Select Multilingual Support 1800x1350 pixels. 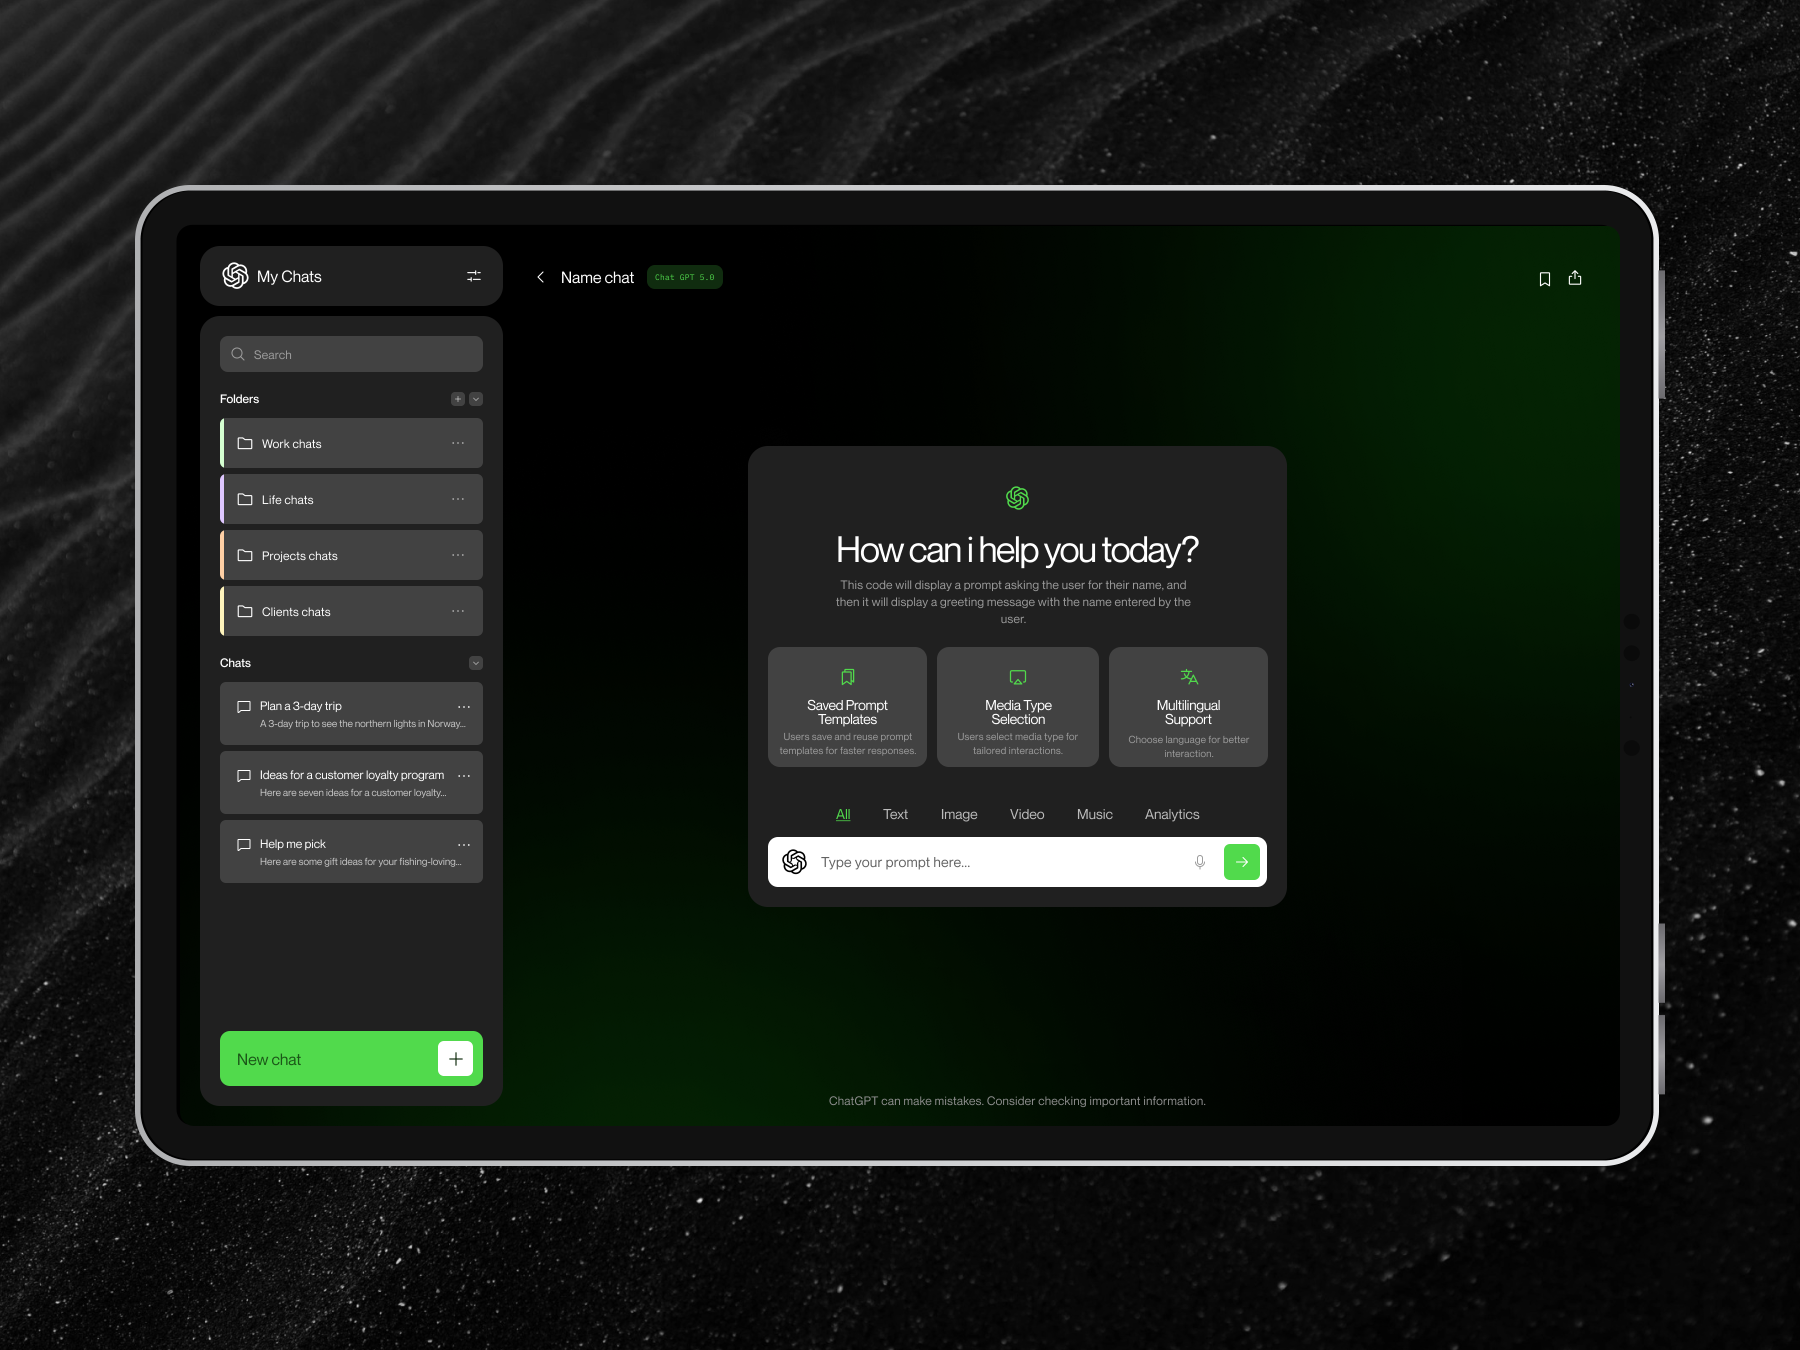[1188, 706]
